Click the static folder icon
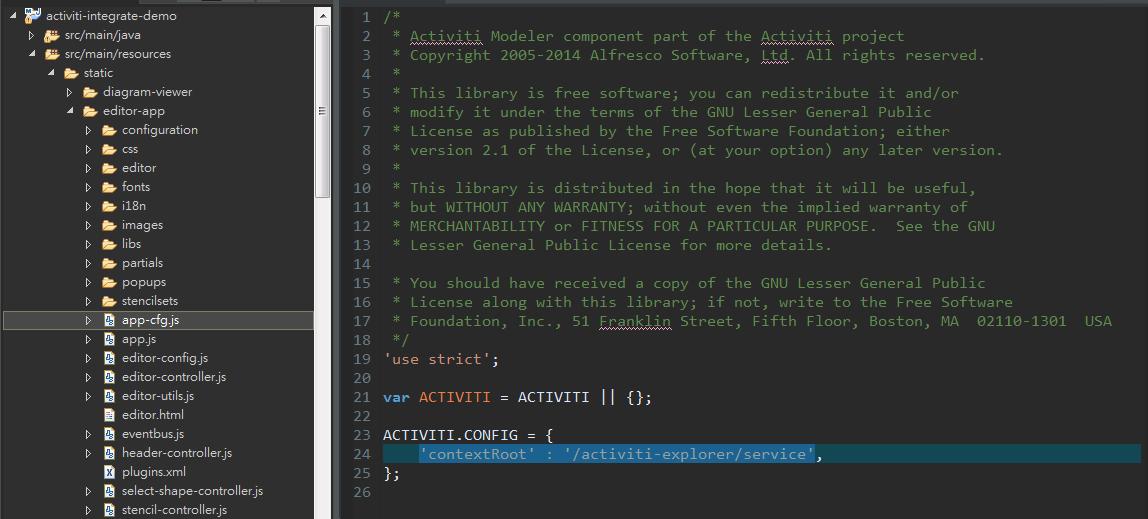This screenshot has width=1148, height=519. tap(71, 72)
